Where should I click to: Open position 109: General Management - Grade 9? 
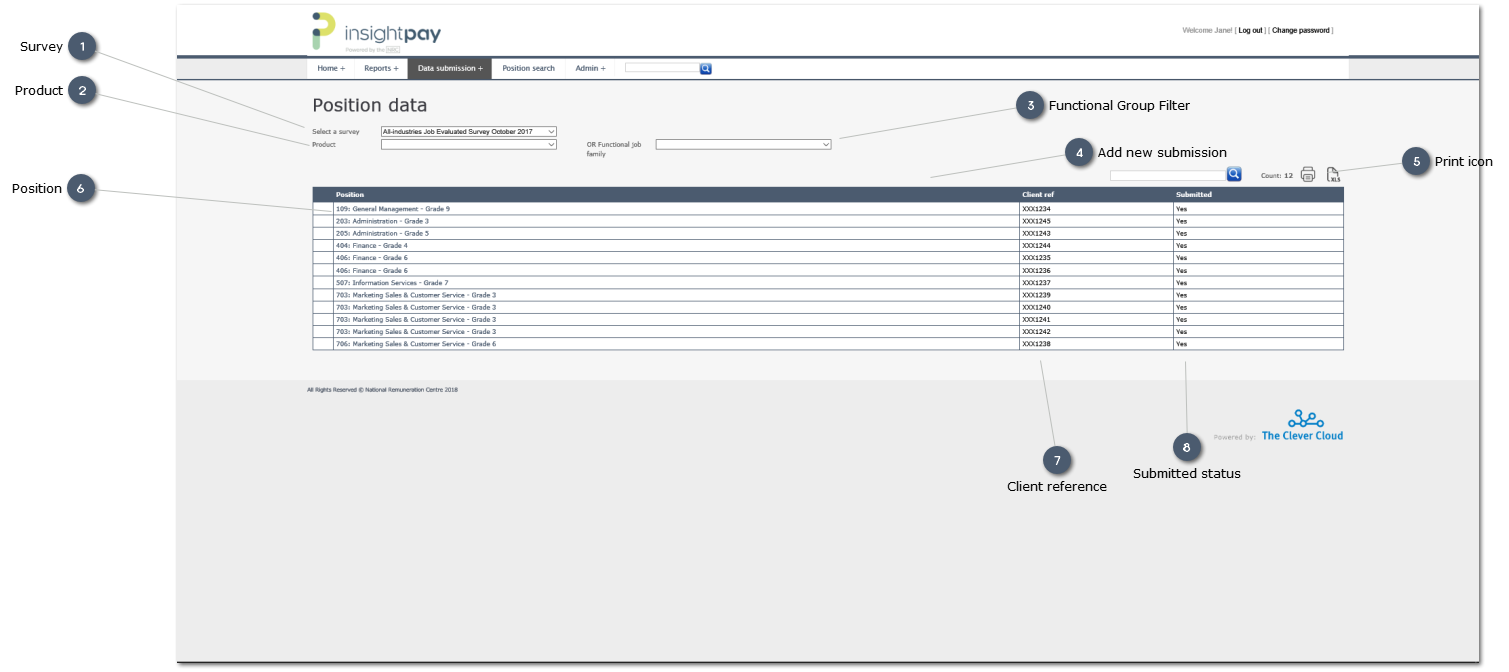(x=393, y=209)
